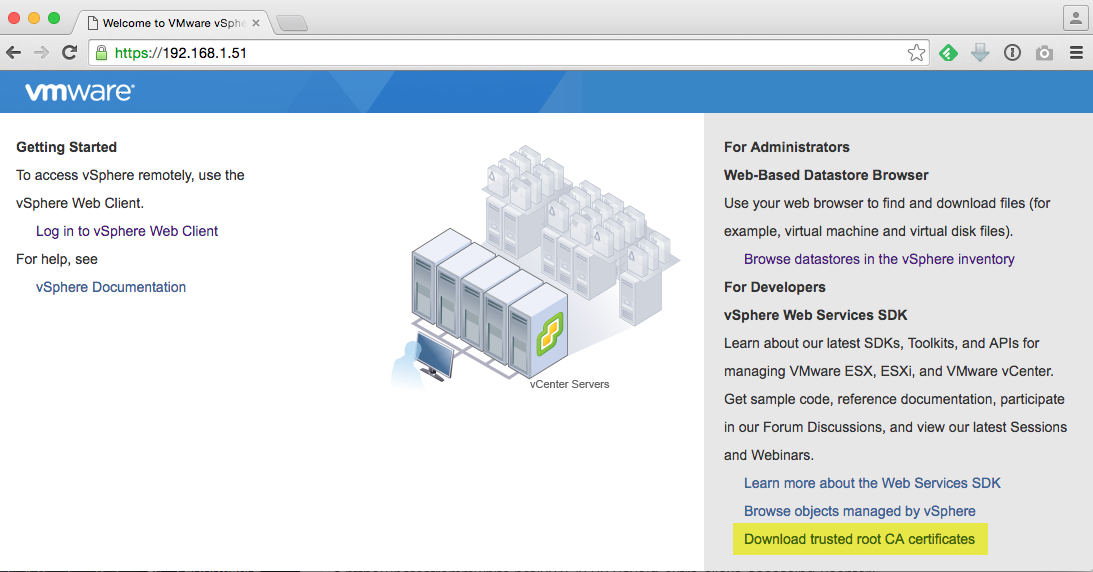Screen dimensions: 1093x572
Task: Maximize window with green button
Action: pyautogui.click(x=54, y=18)
